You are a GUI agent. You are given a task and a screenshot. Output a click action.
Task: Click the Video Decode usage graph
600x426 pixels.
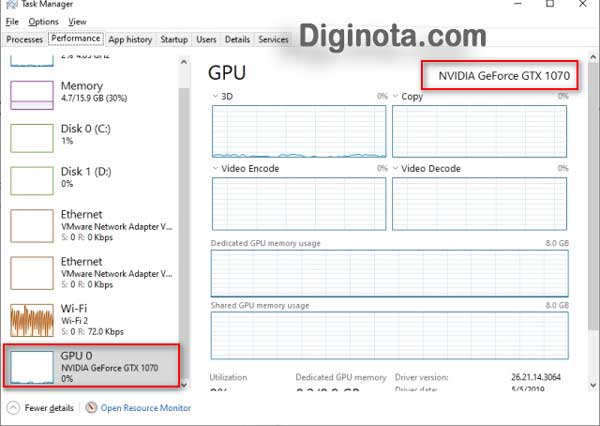tap(479, 204)
